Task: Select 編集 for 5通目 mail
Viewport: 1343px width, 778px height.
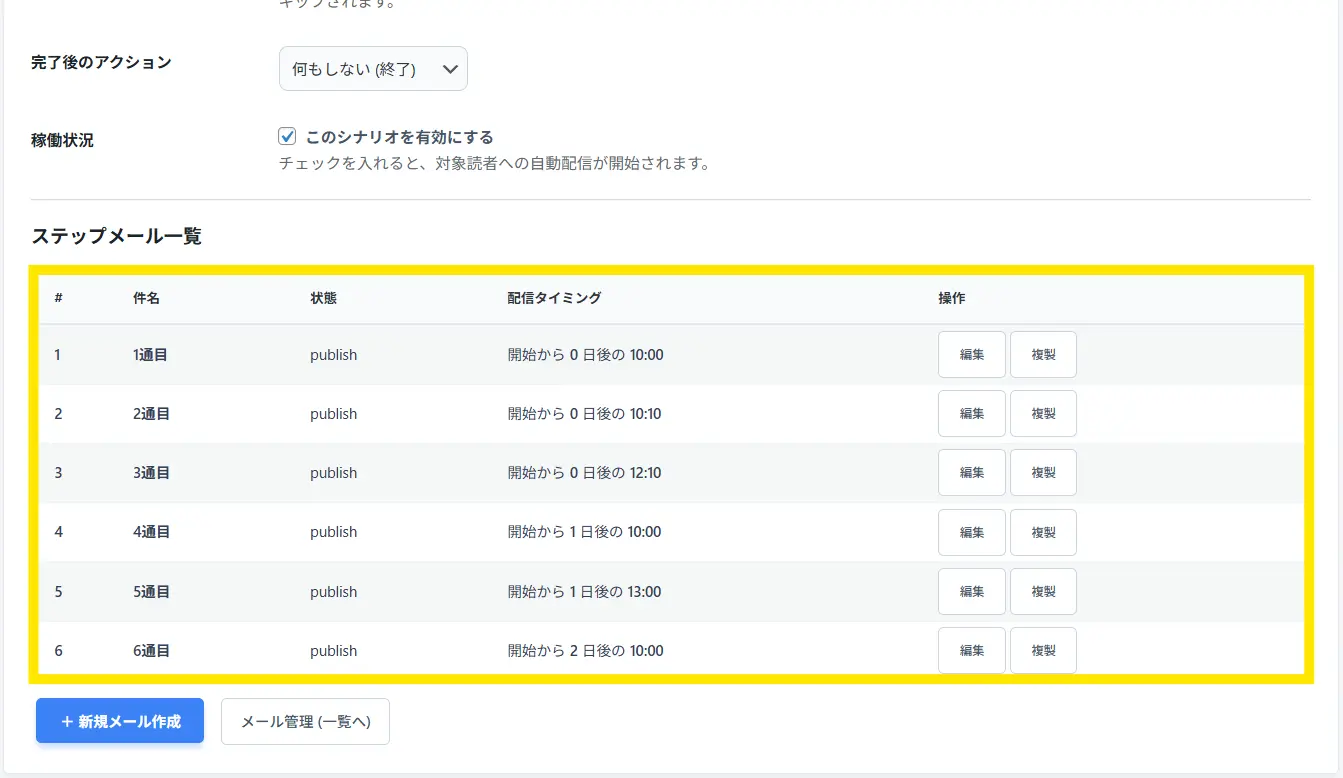Action: coord(971,592)
